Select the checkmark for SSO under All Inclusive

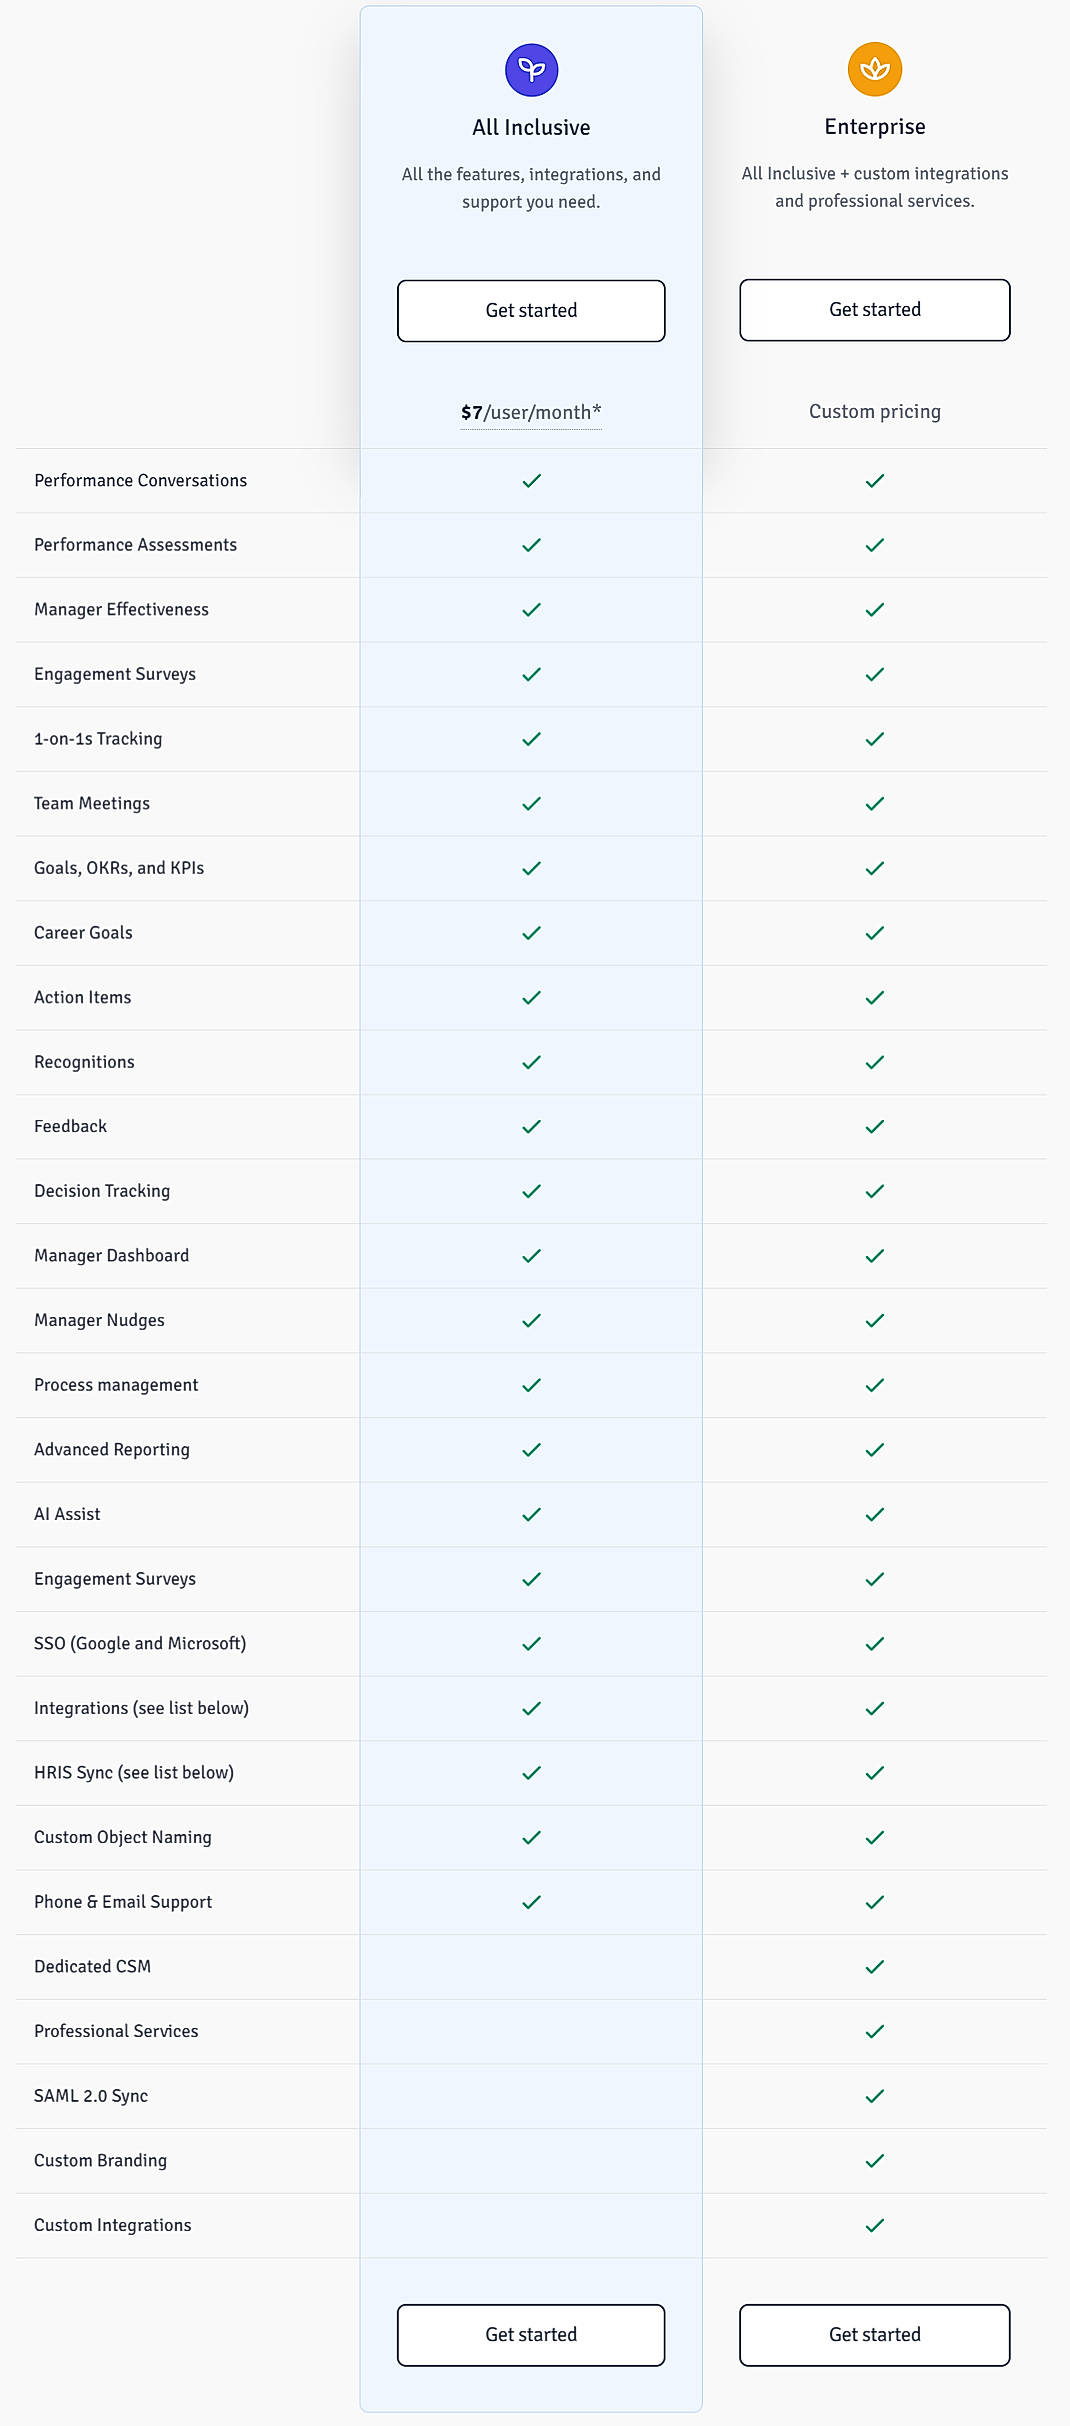[x=530, y=1643]
